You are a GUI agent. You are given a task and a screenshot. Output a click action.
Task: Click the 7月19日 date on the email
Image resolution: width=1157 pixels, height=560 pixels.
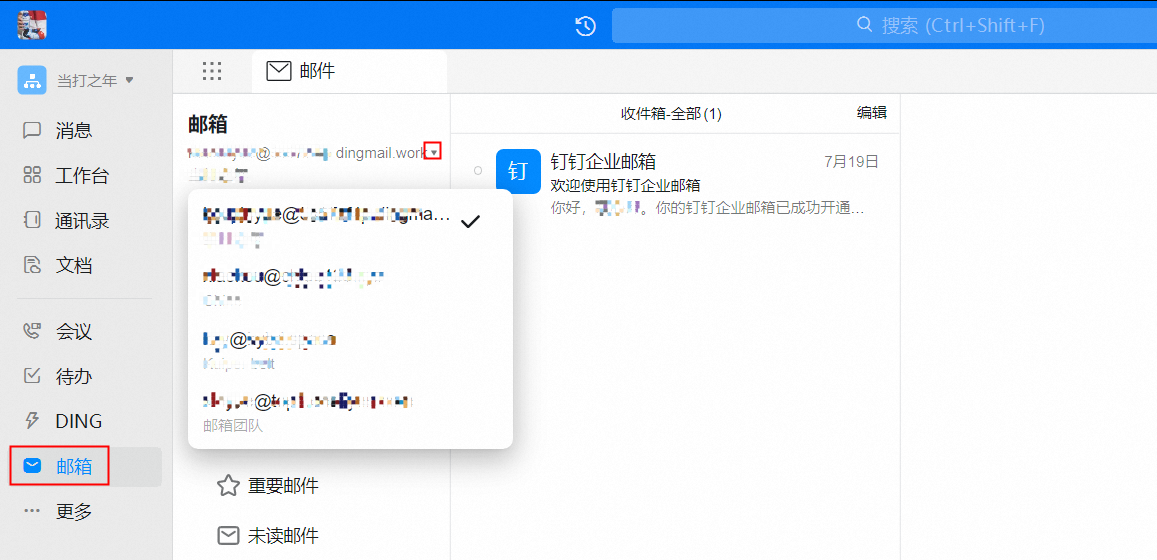pos(852,161)
